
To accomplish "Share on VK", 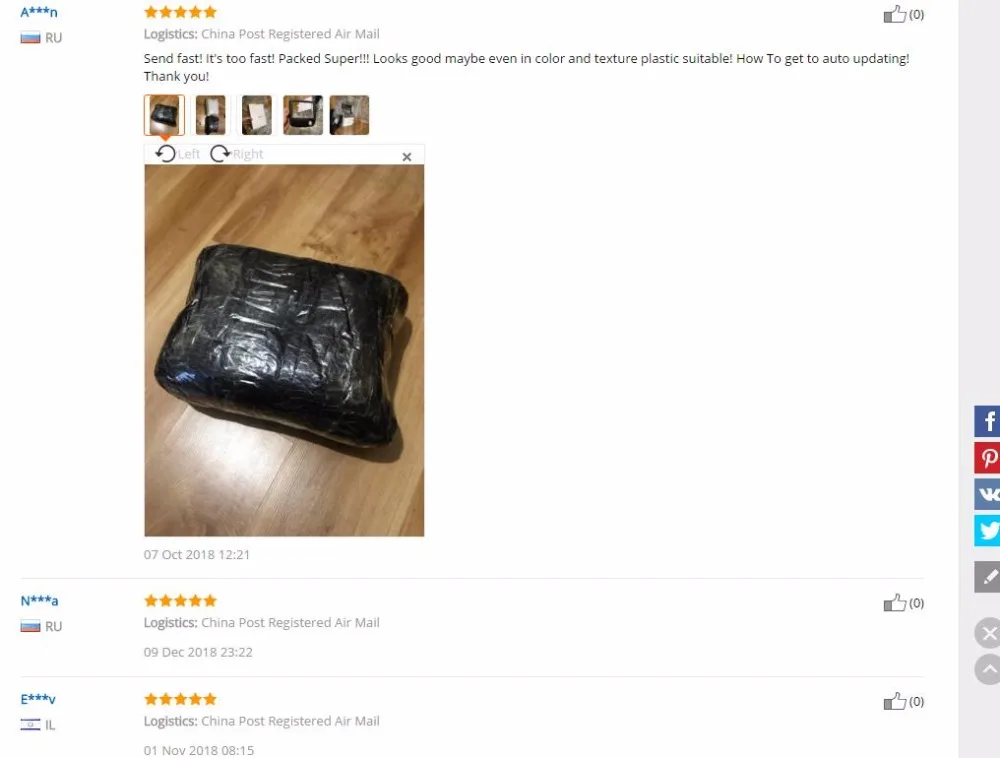I will [987, 494].
